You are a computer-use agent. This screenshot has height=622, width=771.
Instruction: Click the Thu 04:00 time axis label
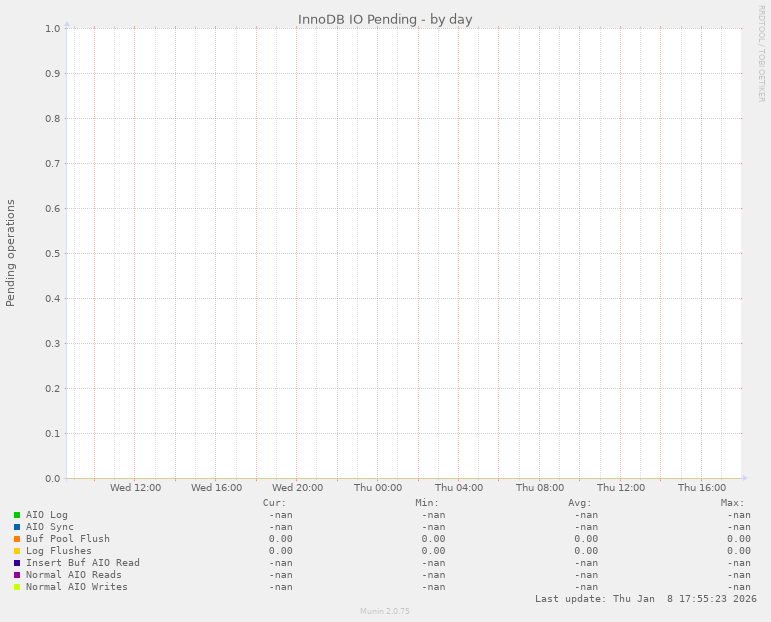pyautogui.click(x=459, y=488)
